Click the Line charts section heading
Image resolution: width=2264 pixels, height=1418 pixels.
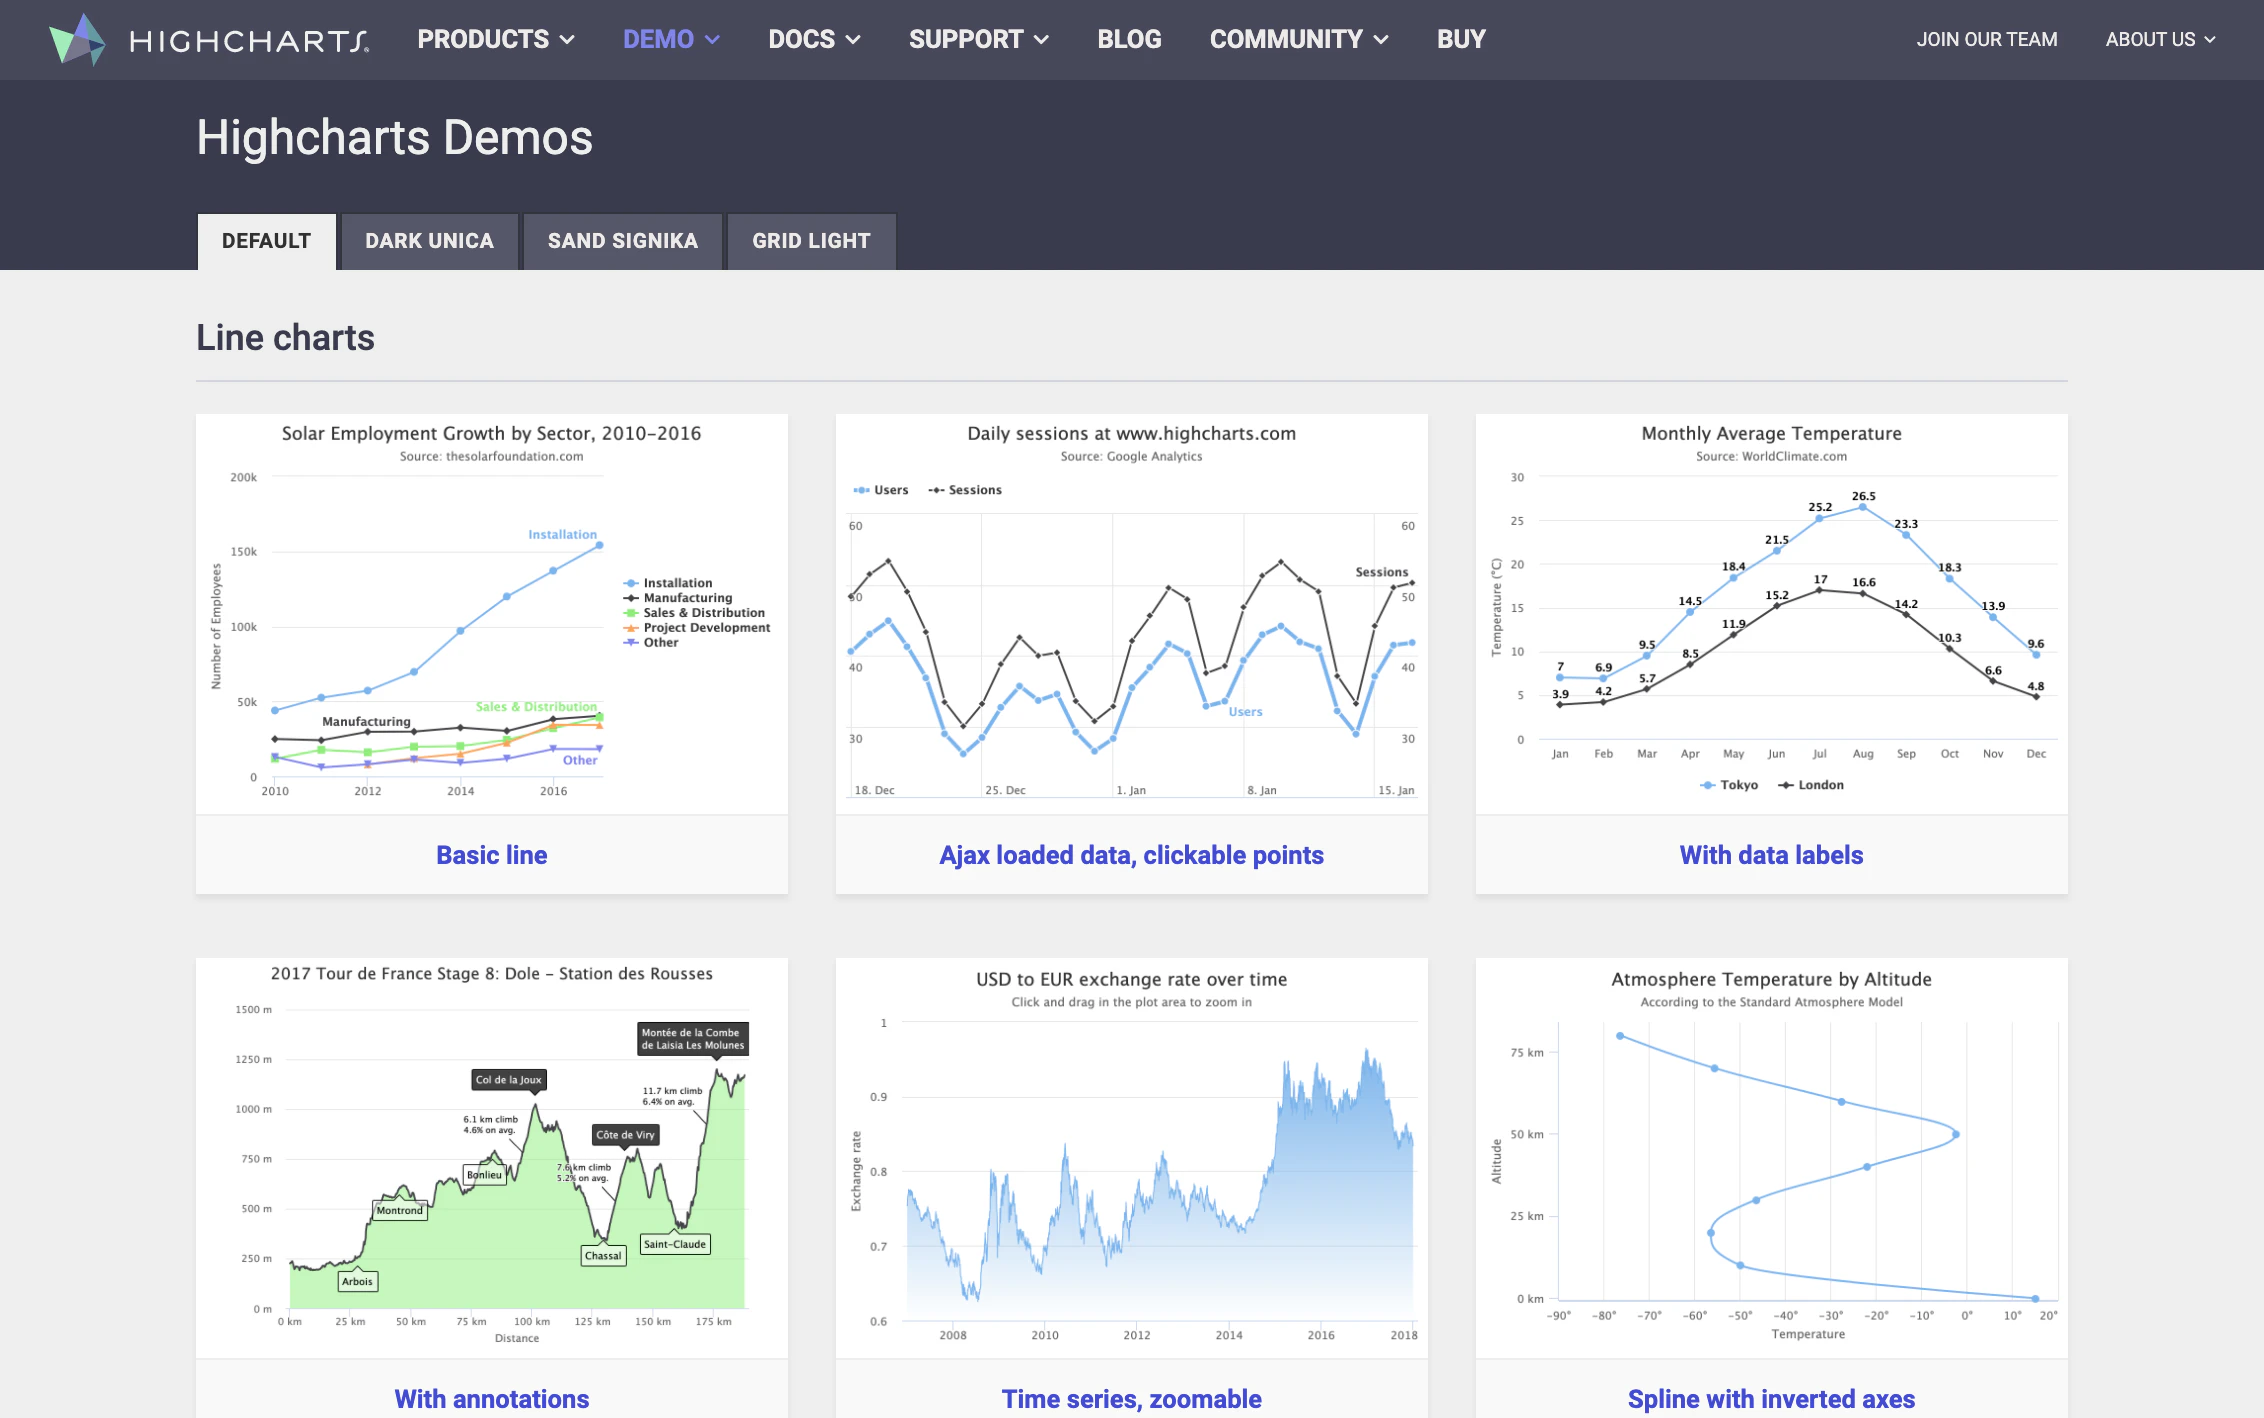(285, 338)
